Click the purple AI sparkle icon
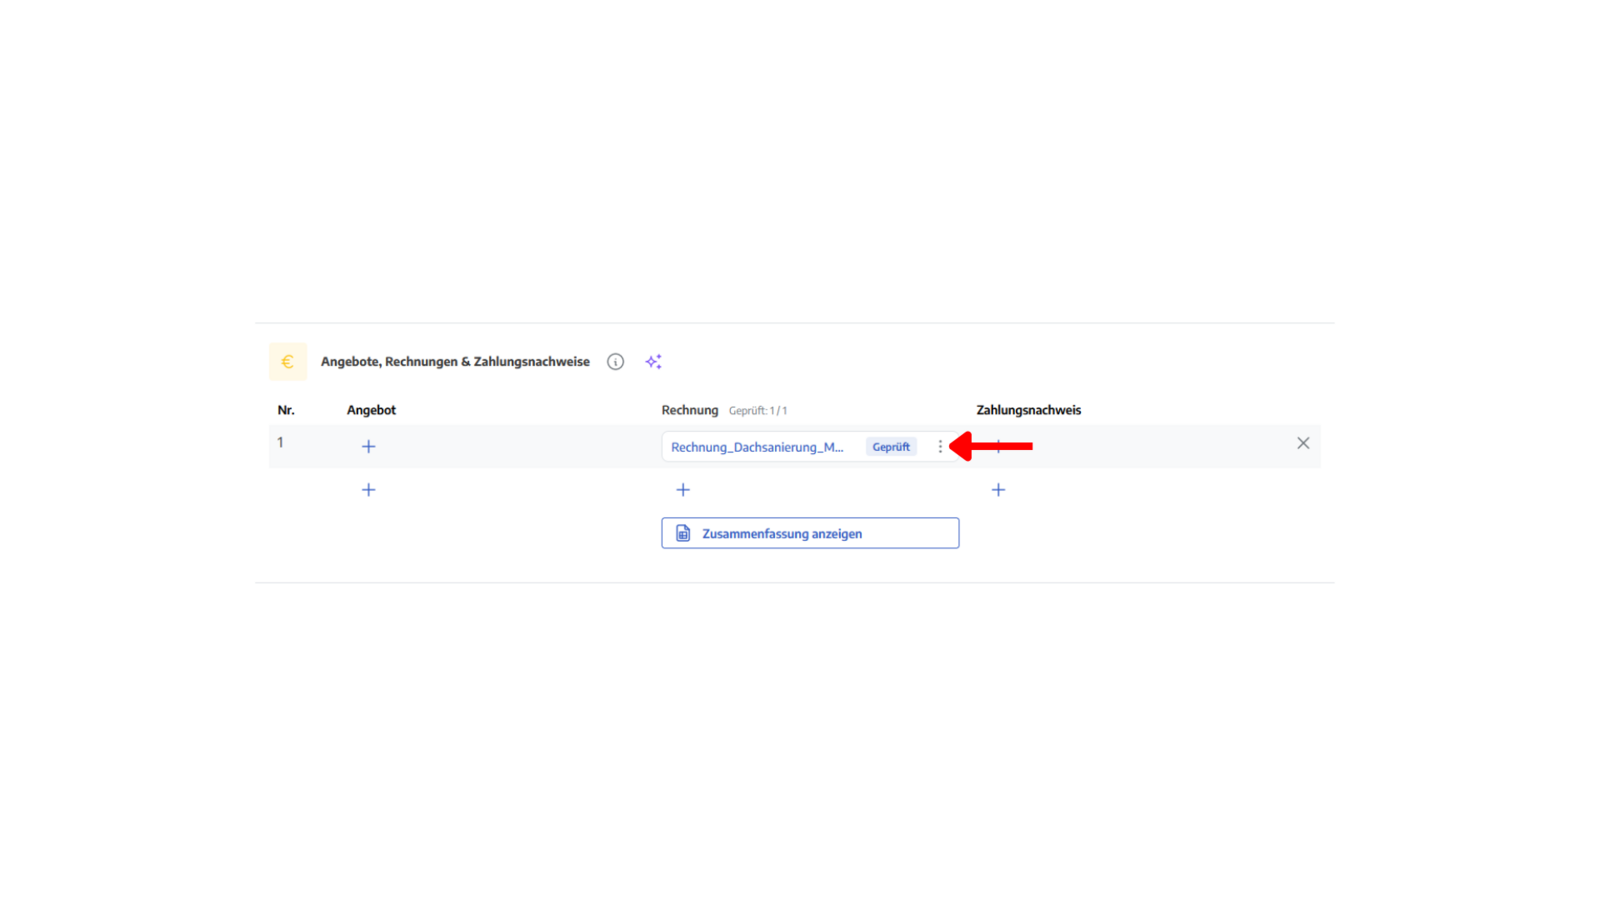 coord(653,362)
